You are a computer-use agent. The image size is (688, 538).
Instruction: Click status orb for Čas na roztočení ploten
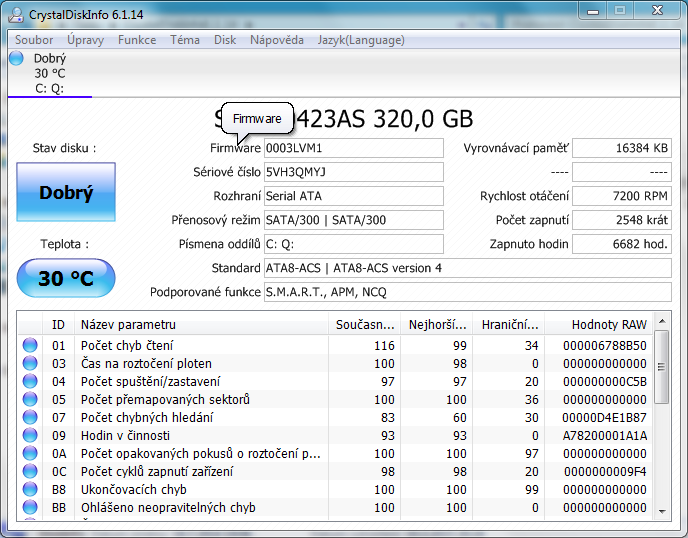tap(30, 364)
